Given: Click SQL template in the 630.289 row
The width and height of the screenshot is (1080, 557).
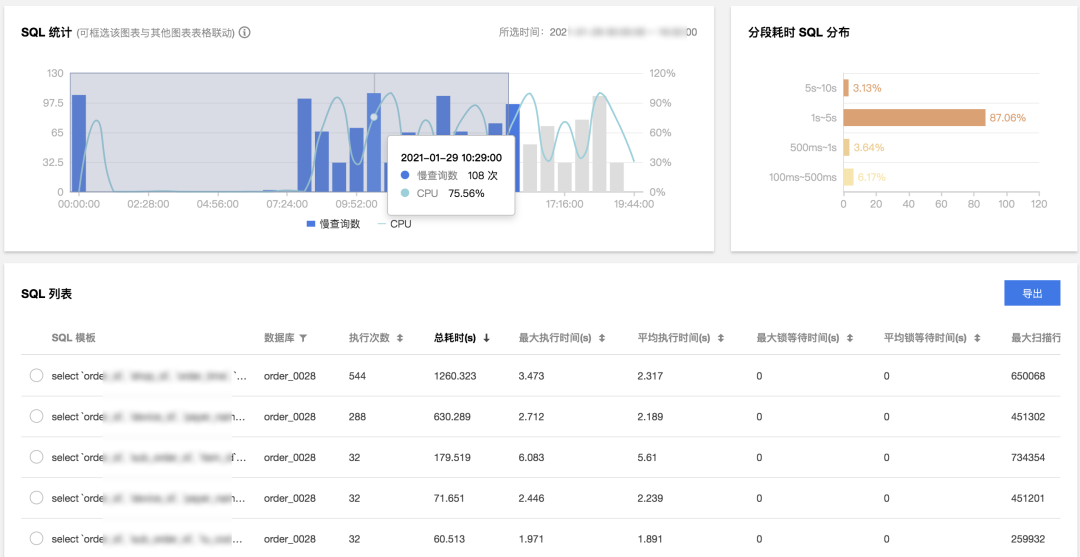Looking at the screenshot, I should coord(149,417).
